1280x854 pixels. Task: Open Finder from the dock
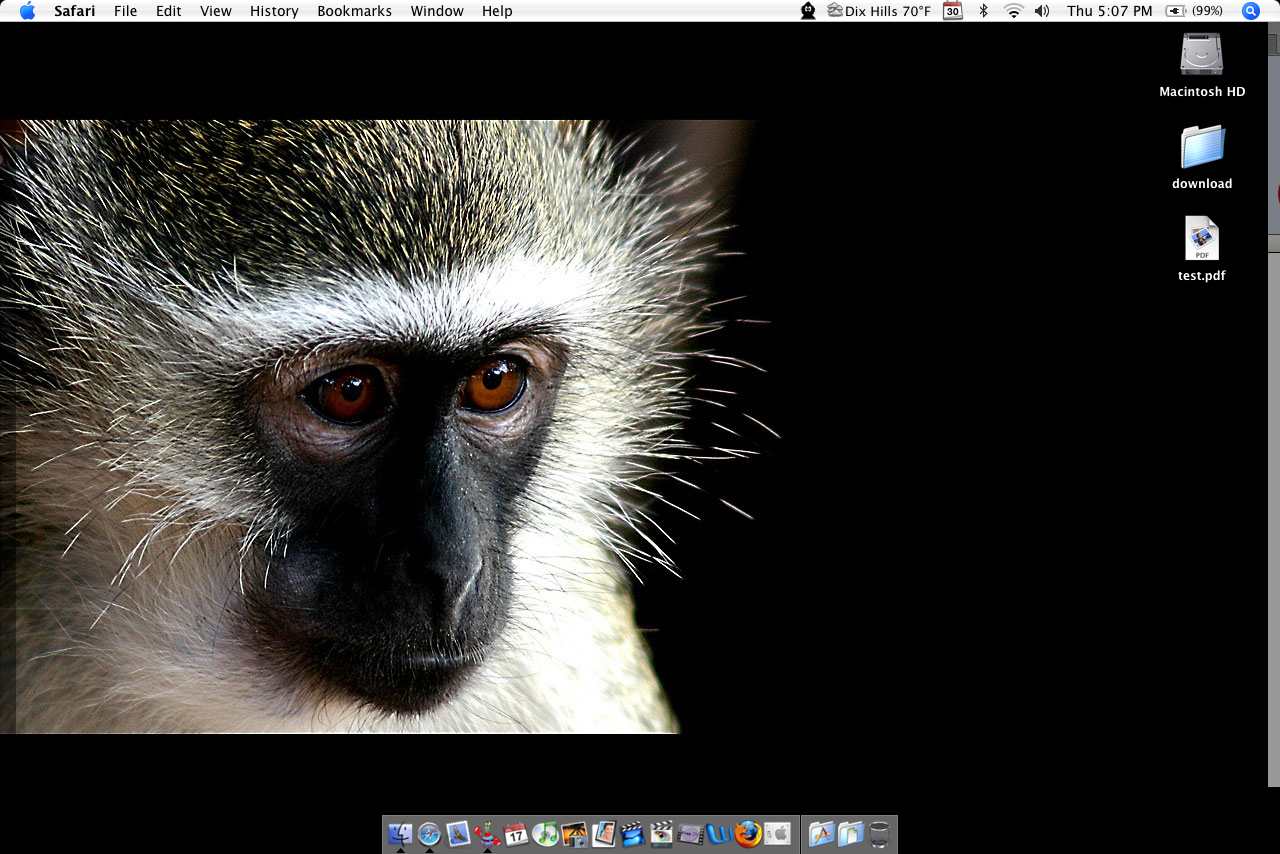400,833
